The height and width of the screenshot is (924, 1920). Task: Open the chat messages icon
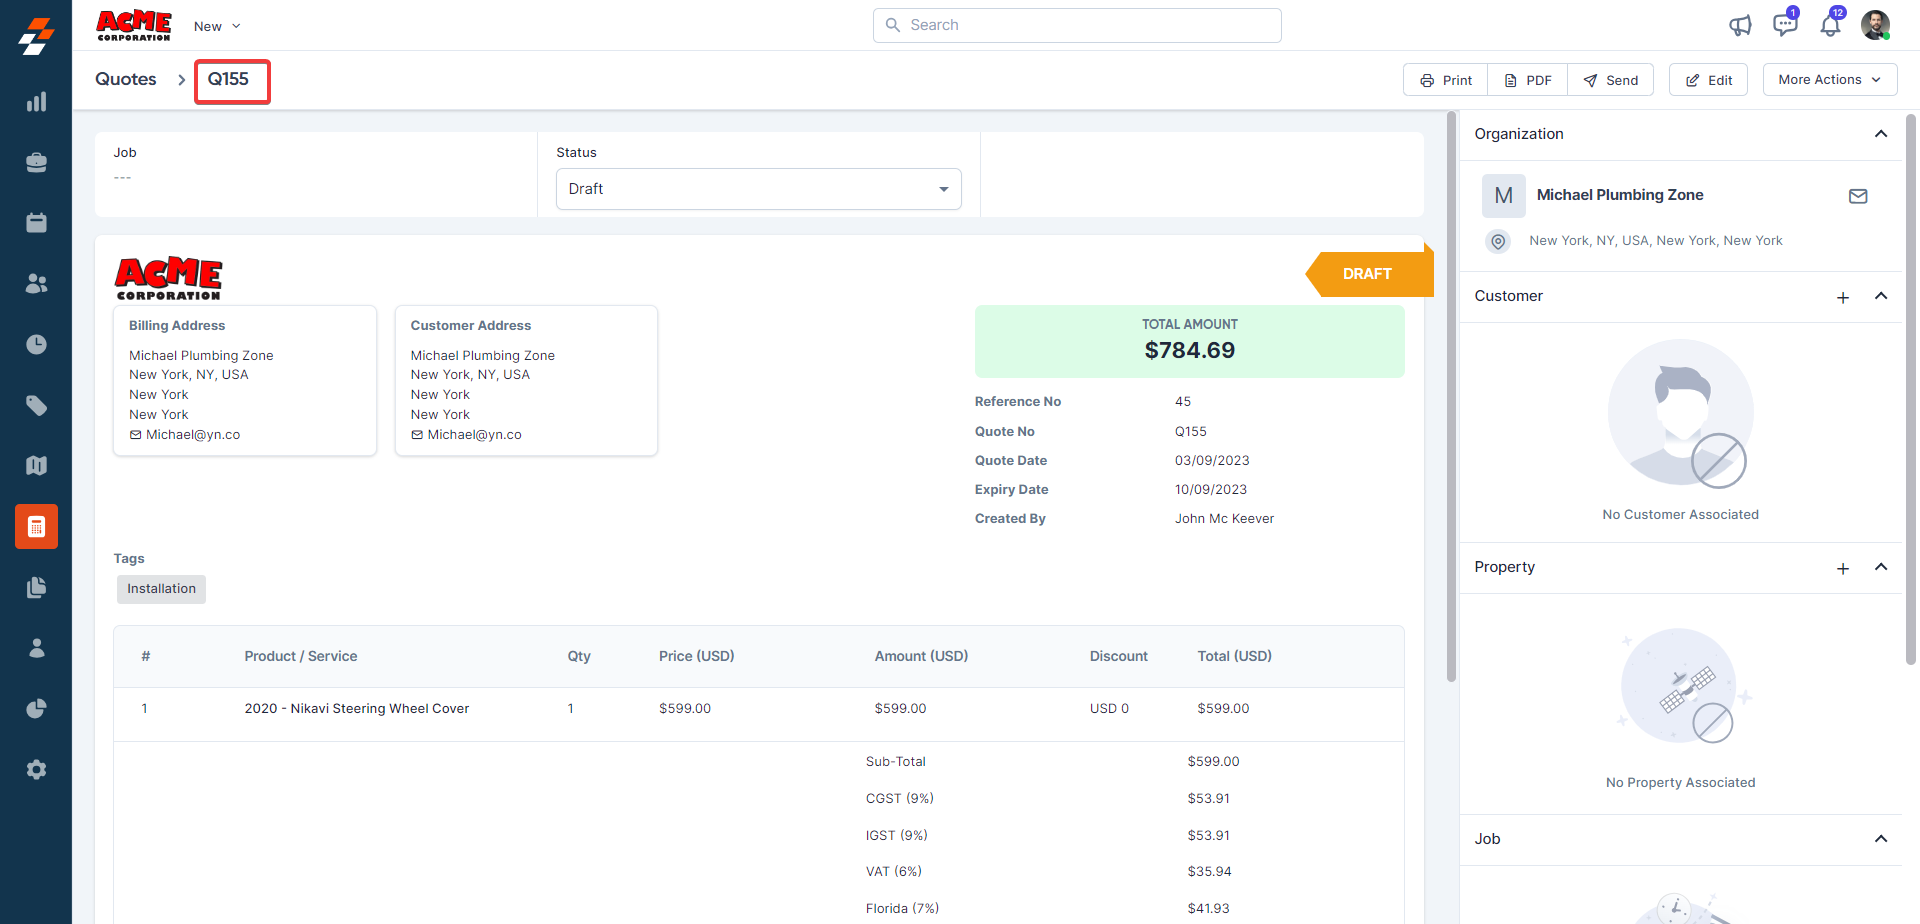click(x=1784, y=25)
